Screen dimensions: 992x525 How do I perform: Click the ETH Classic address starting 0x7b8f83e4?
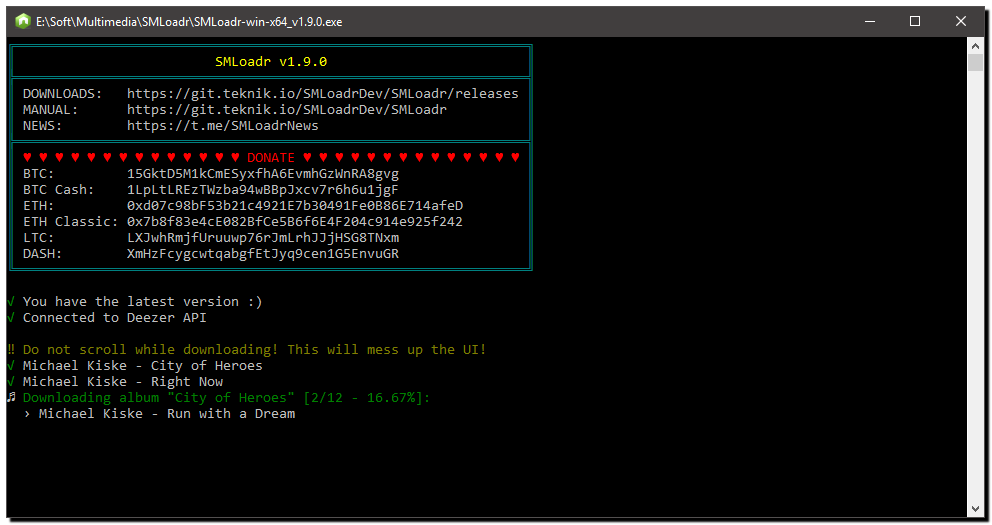[x=295, y=221]
